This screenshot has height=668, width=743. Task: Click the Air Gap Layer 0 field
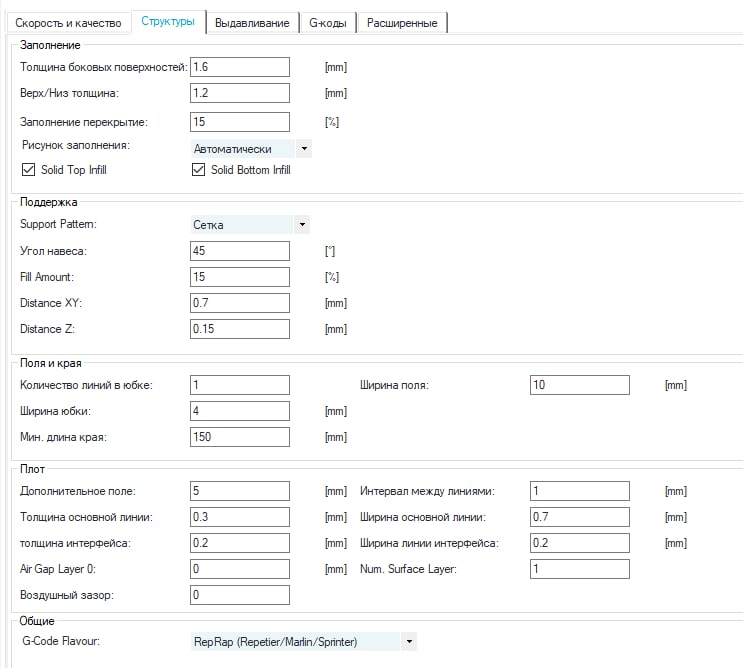(x=240, y=569)
